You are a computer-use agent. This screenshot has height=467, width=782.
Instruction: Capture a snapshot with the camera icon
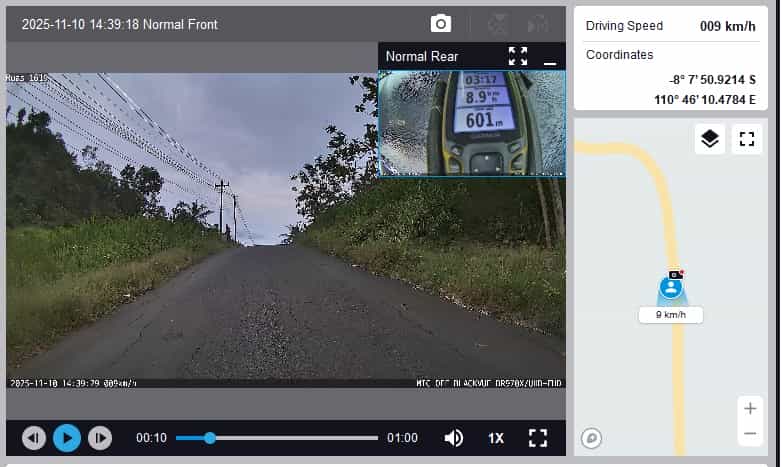[440, 24]
